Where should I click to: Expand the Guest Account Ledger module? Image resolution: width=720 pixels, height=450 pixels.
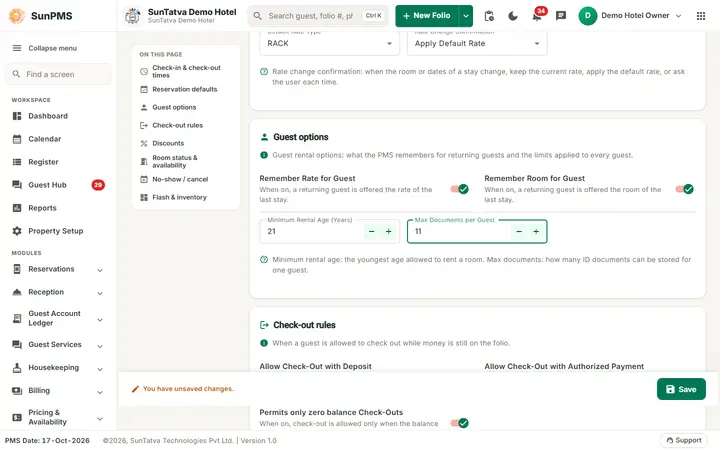click(x=100, y=320)
